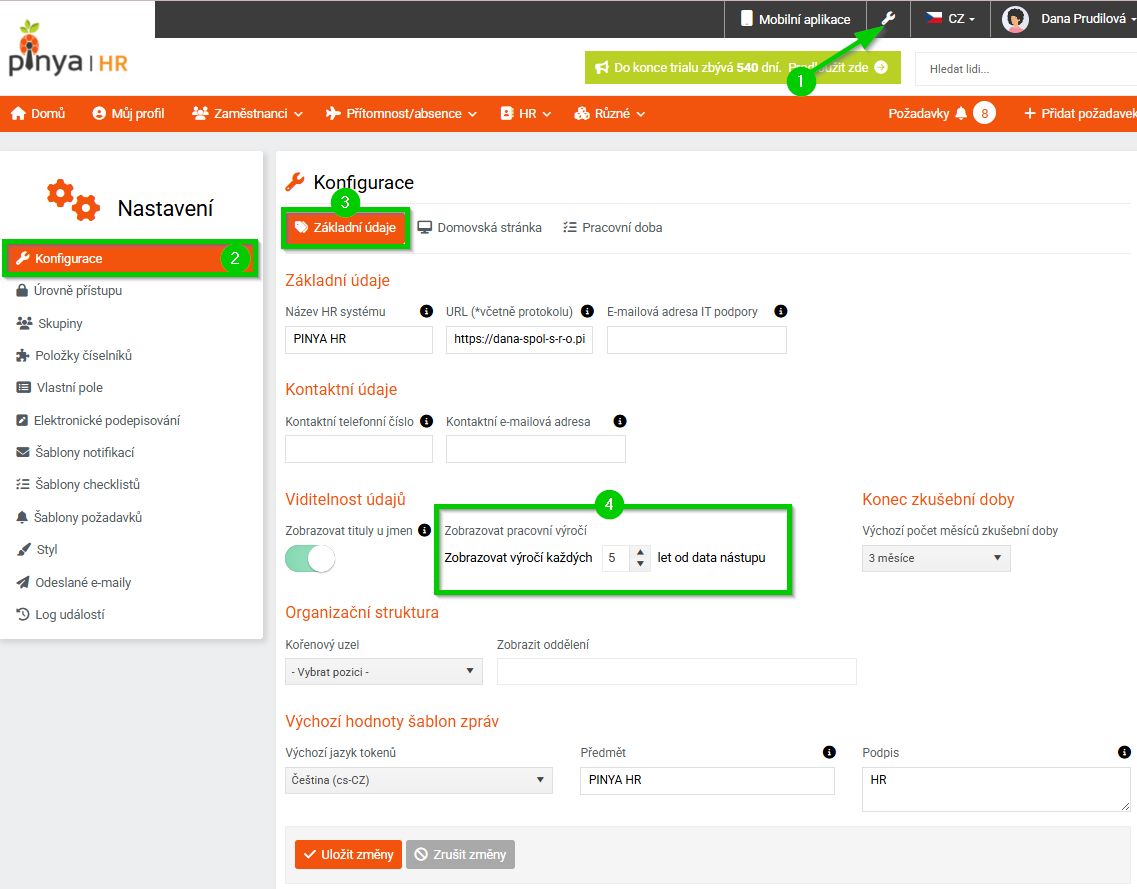1137x889 pixels.
Task: Click info icon beside Předmět label
Action: tap(829, 752)
